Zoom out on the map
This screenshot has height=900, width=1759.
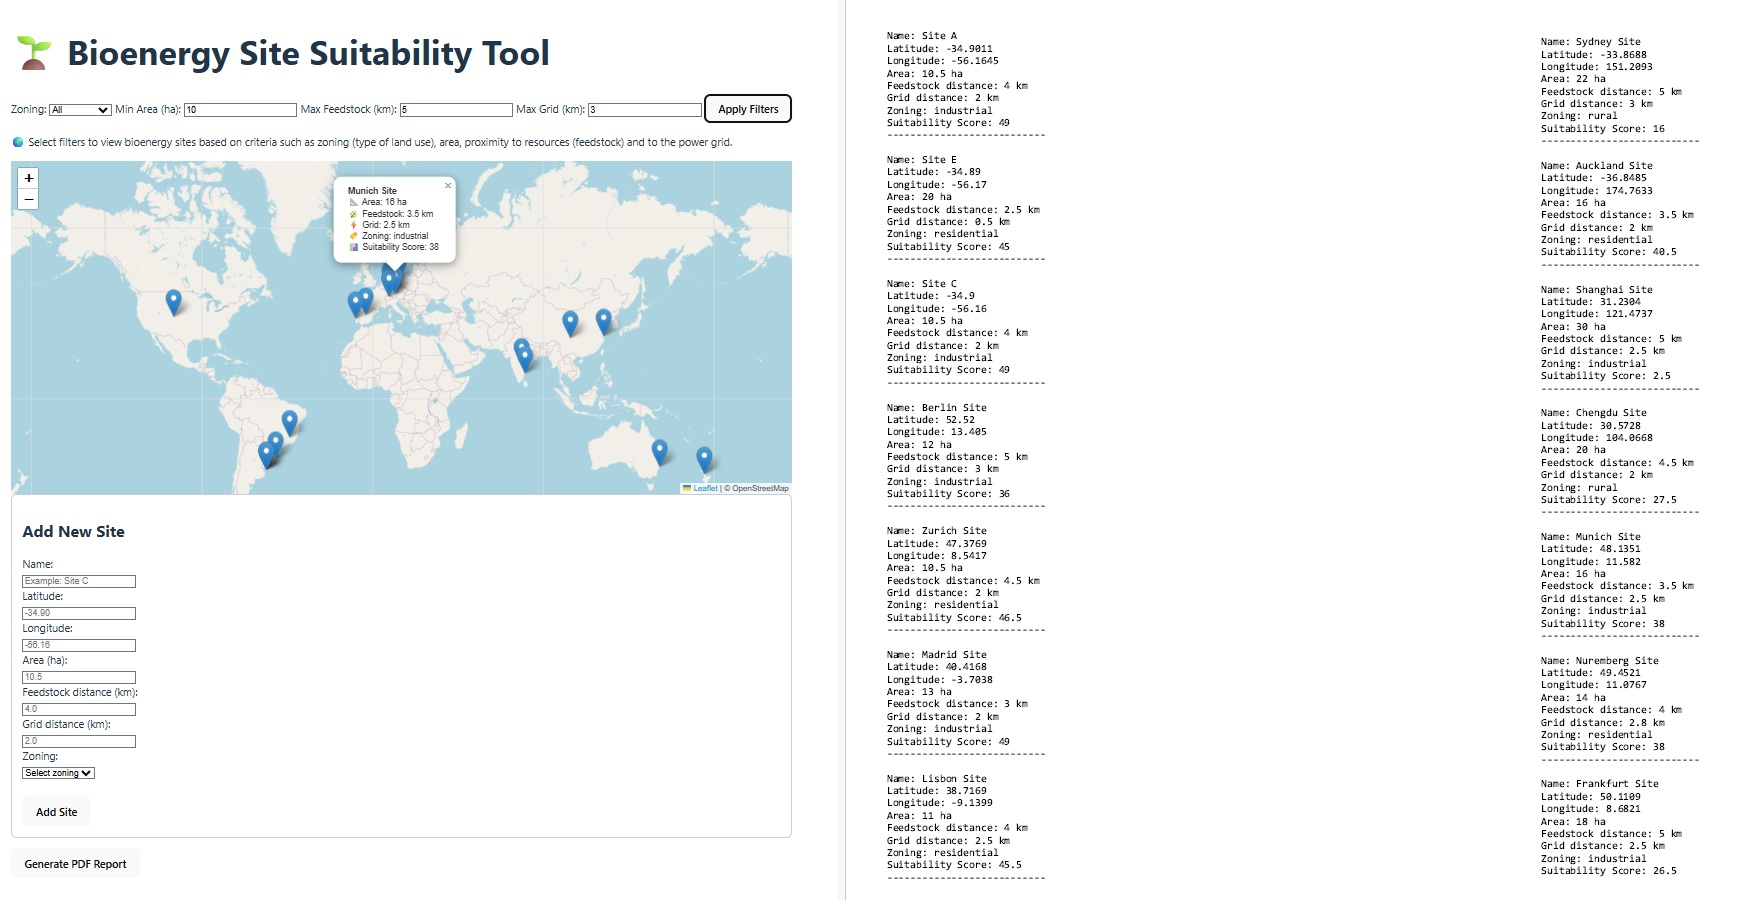click(29, 199)
